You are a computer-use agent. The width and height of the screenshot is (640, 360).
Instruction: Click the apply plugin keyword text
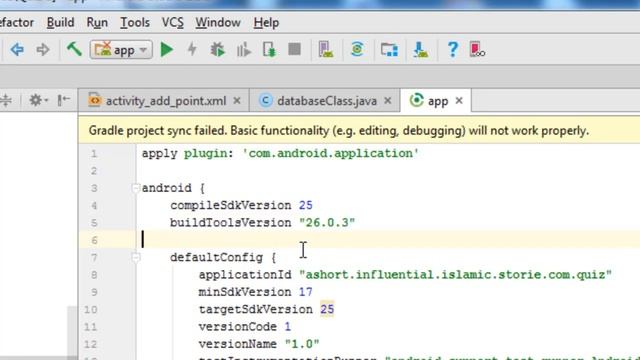pos(187,153)
